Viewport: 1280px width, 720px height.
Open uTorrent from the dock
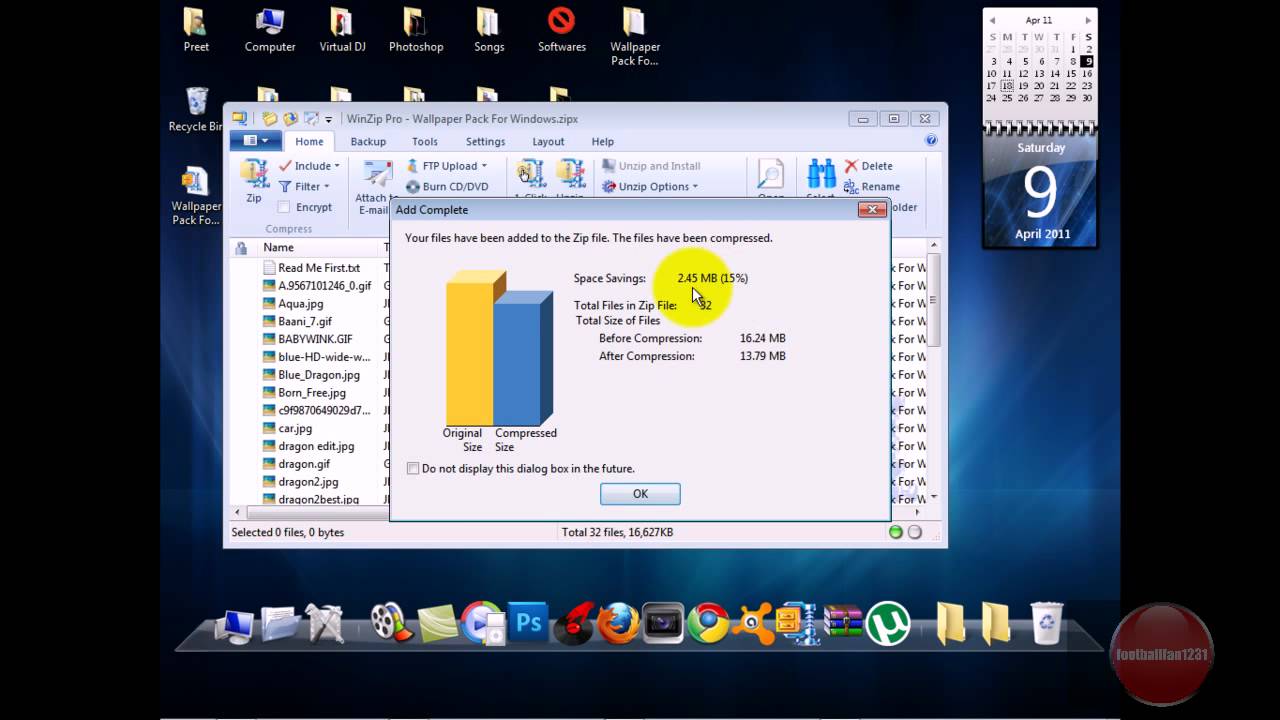coord(888,623)
